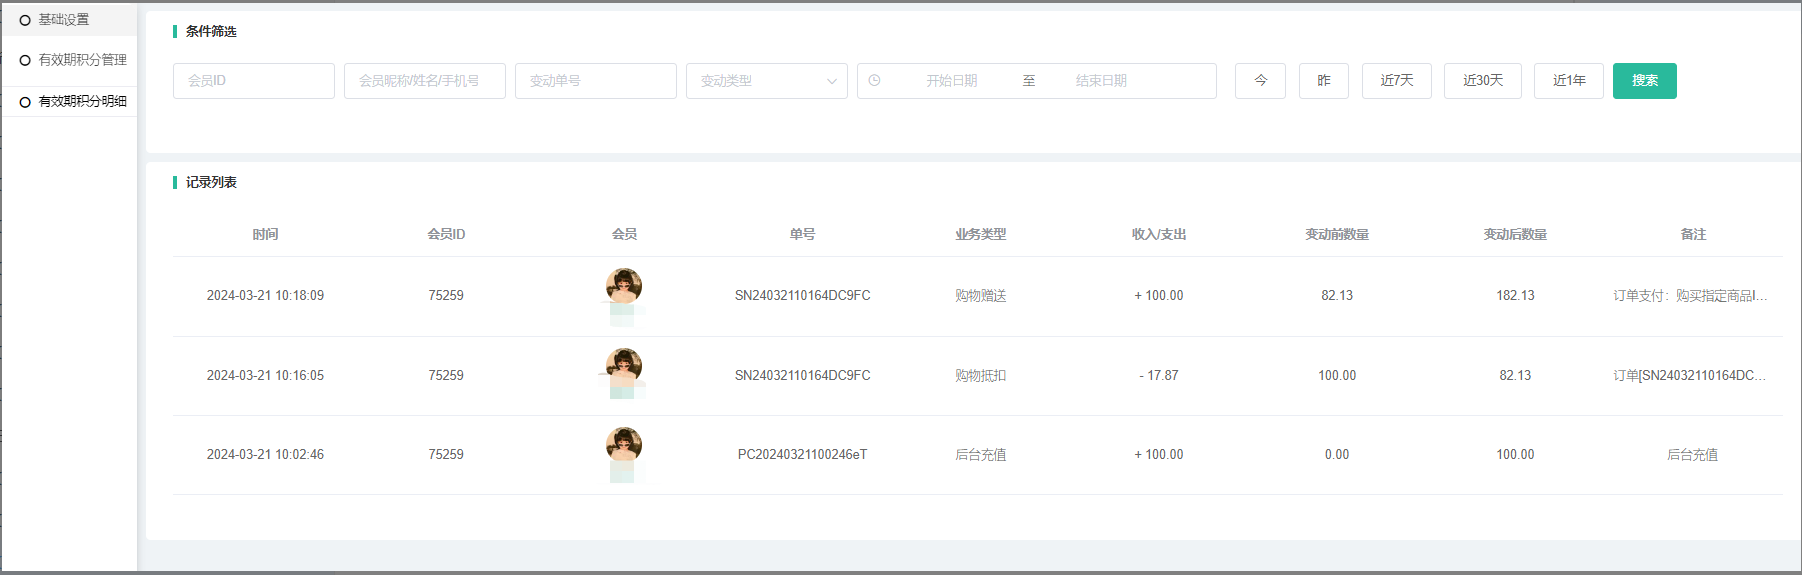The height and width of the screenshot is (575, 1802).
Task: Click timestamp 2024-03-21 10:16:05
Action: [265, 376]
